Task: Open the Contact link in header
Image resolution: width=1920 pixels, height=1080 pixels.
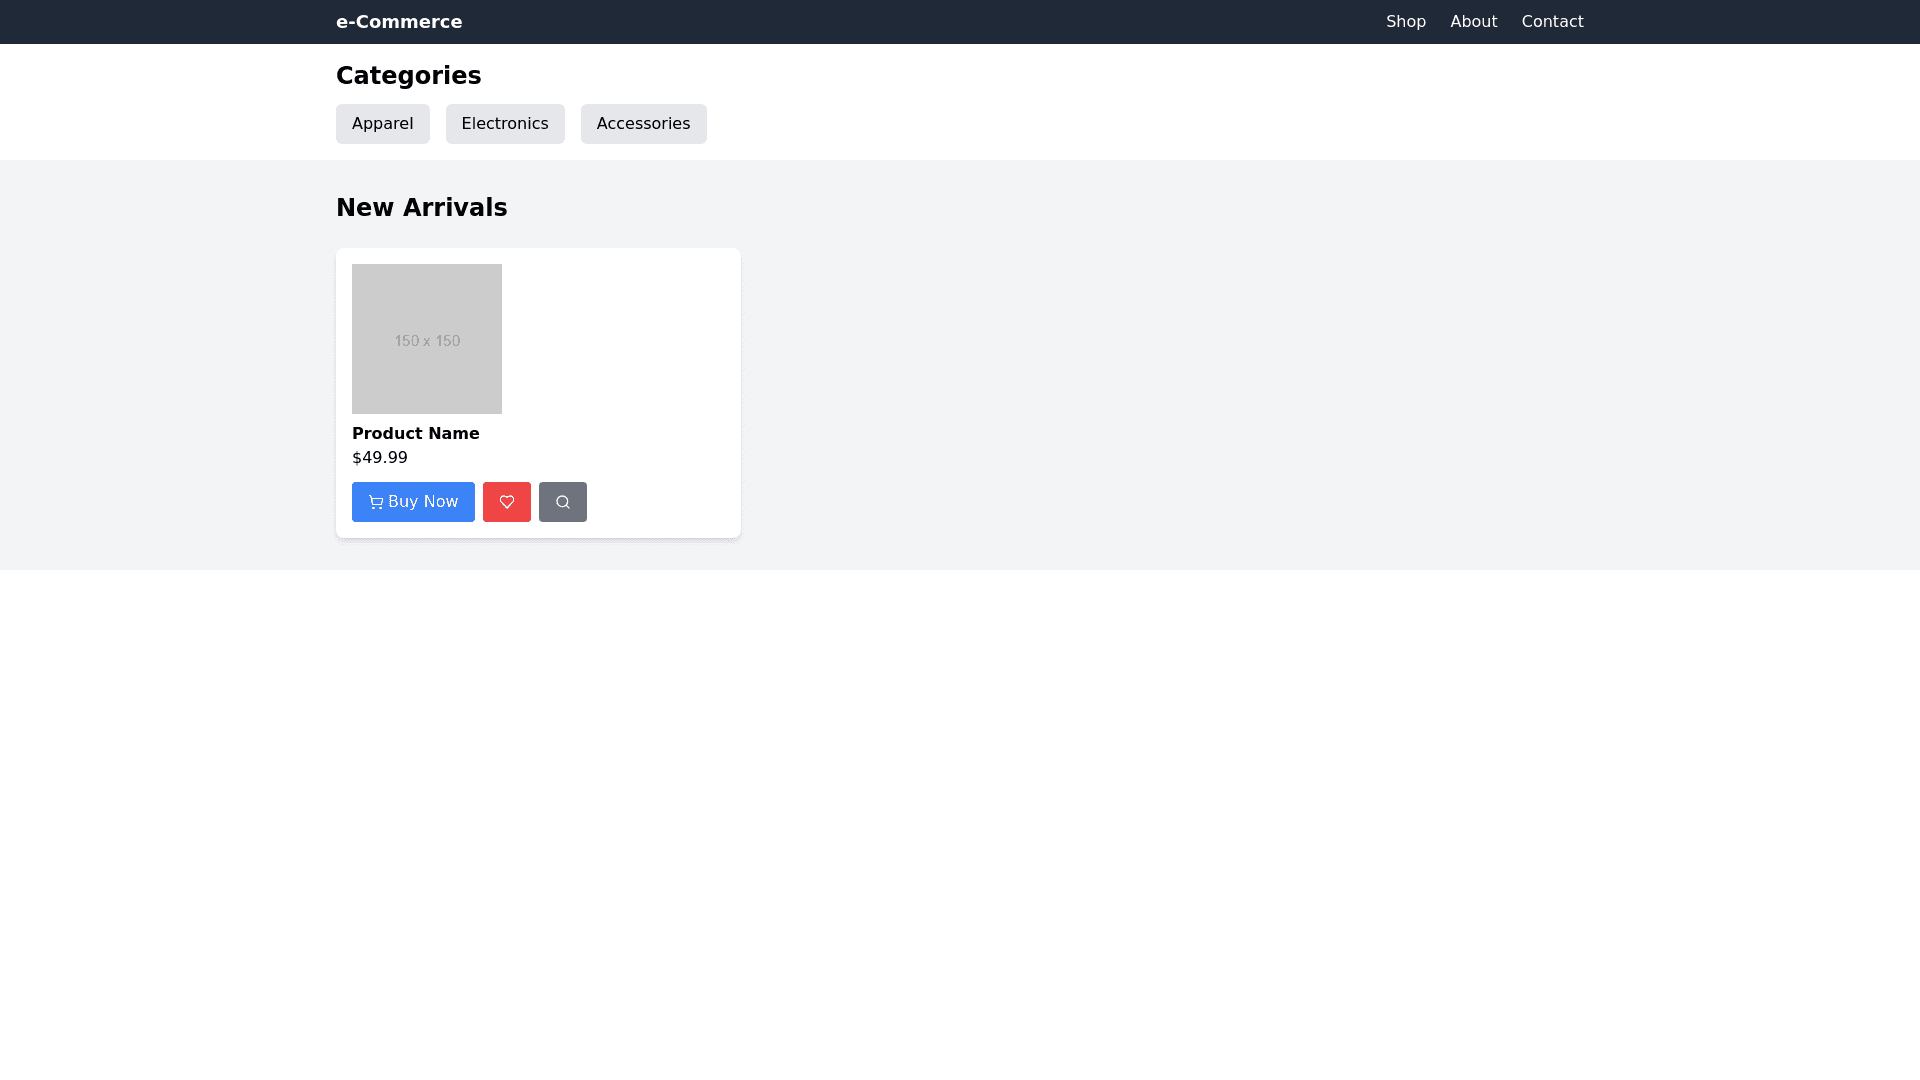Action: (x=1552, y=22)
